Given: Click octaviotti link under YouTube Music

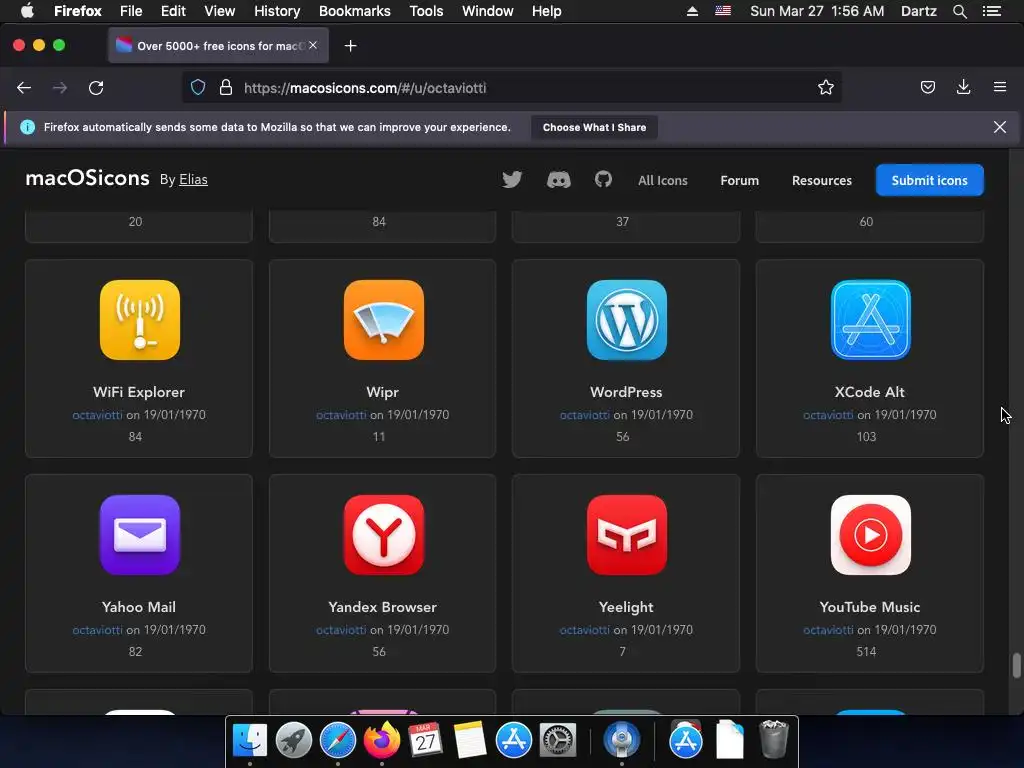Looking at the screenshot, I should tap(828, 630).
